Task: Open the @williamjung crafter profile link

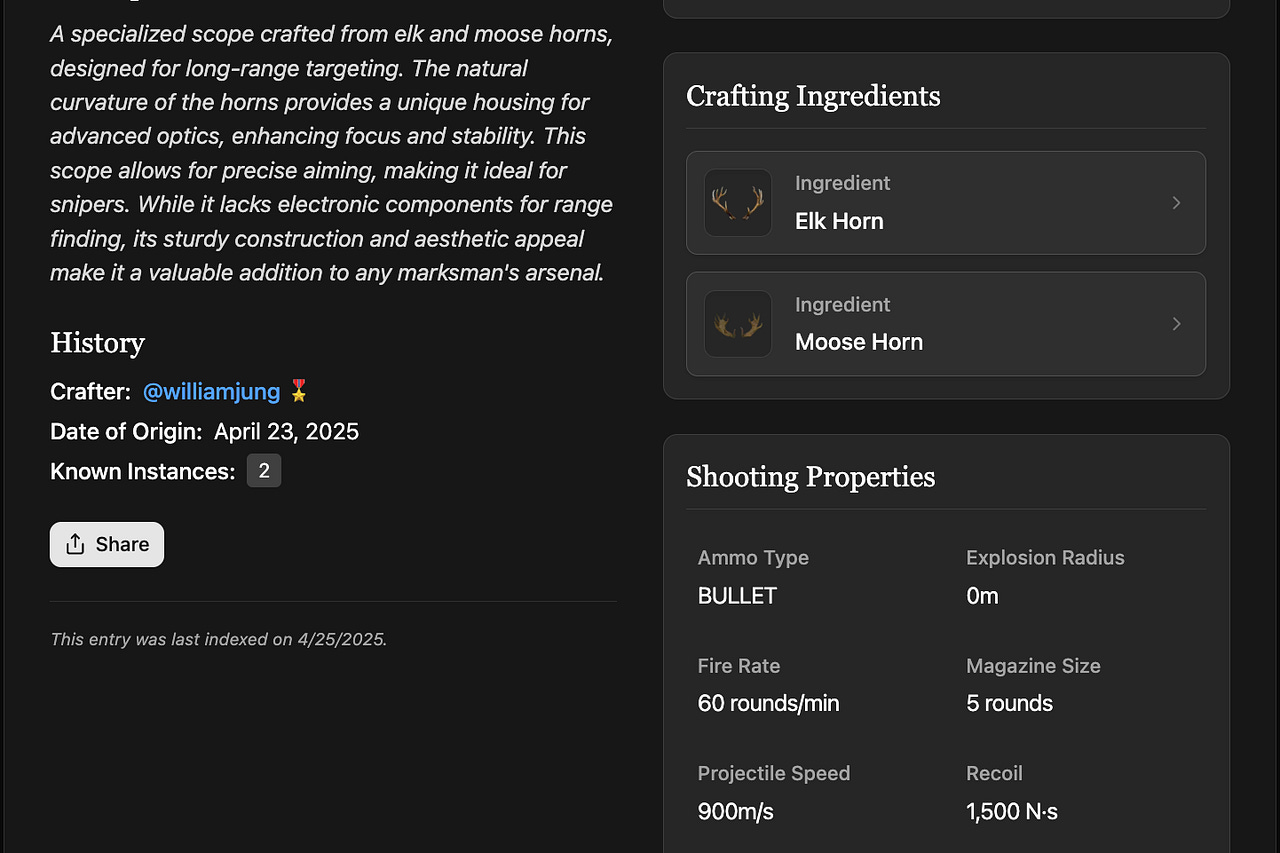Action: 211,391
